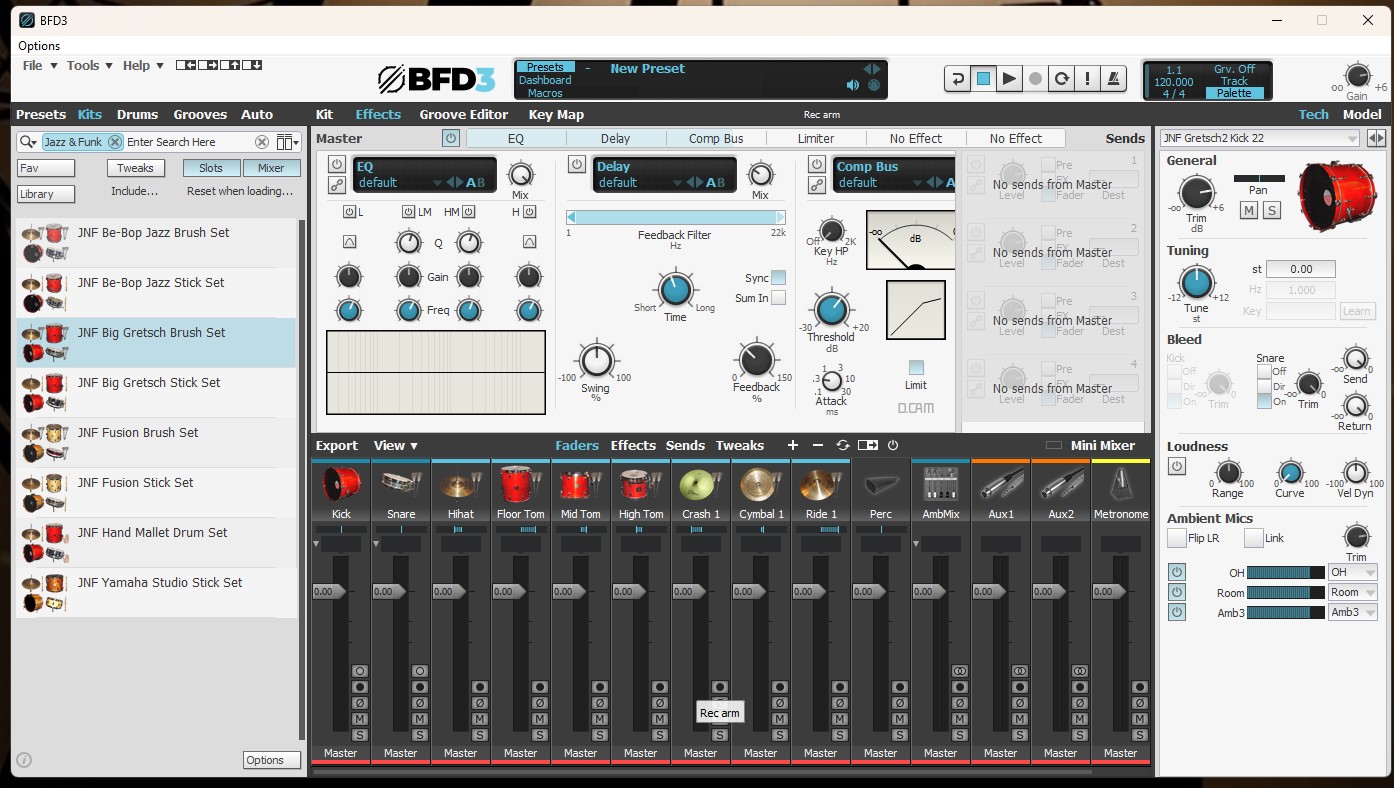
Task: Select the Hihat channel icon
Action: (x=461, y=486)
